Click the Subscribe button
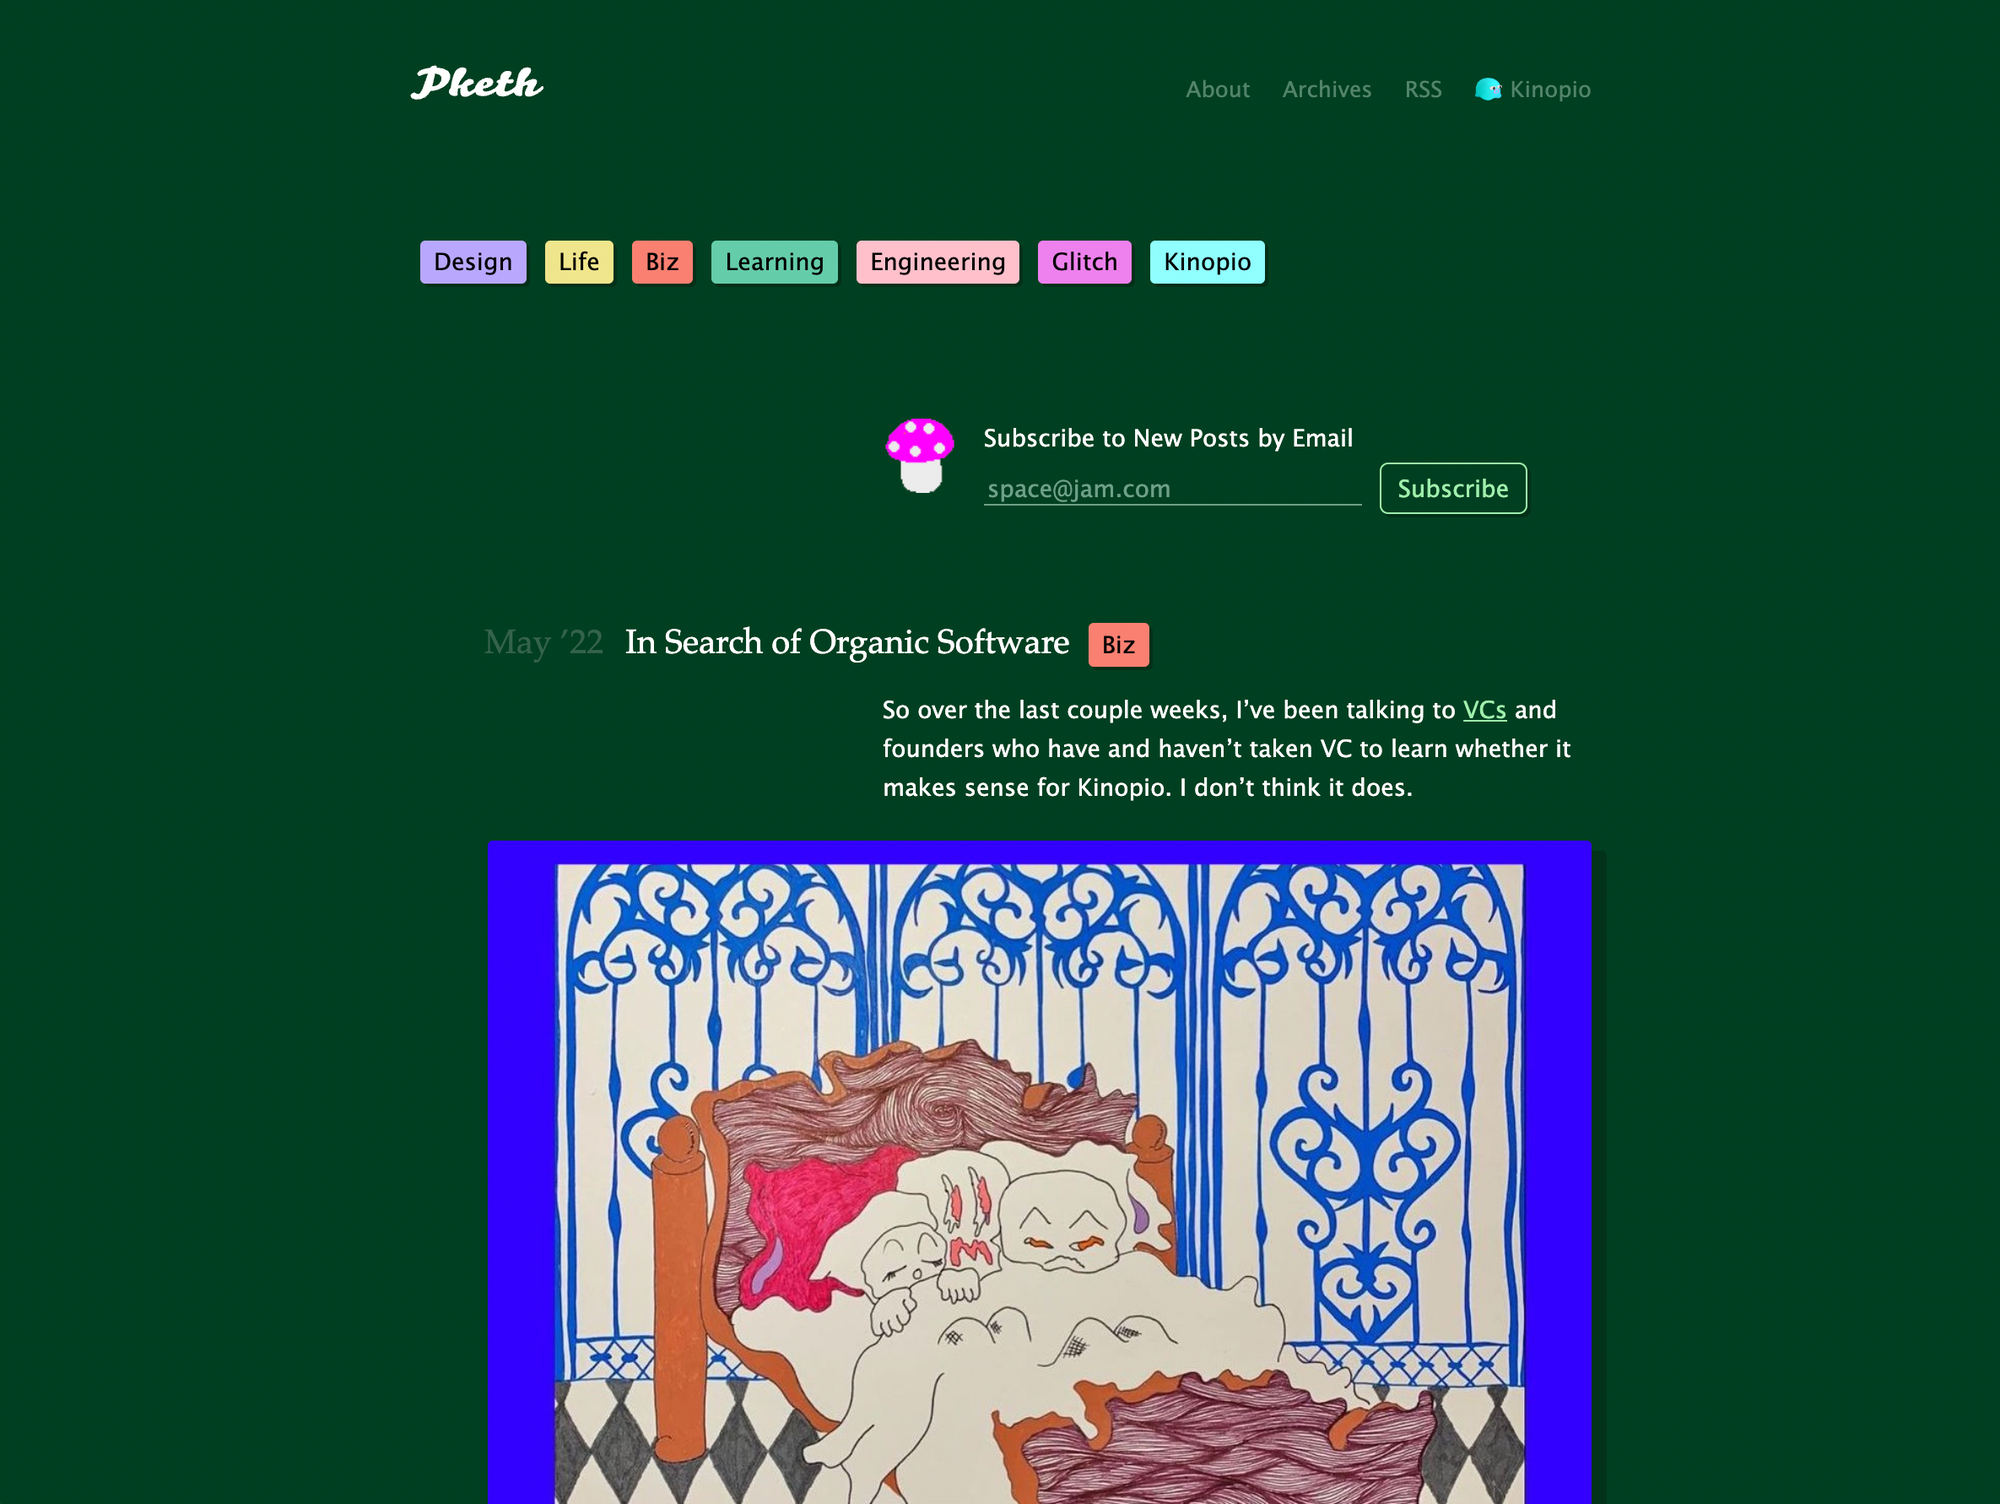The width and height of the screenshot is (2000, 1504). click(1453, 488)
